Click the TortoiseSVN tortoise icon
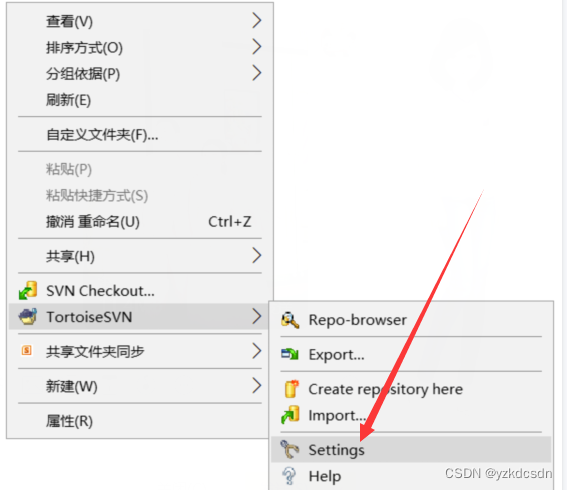 [x=28, y=316]
